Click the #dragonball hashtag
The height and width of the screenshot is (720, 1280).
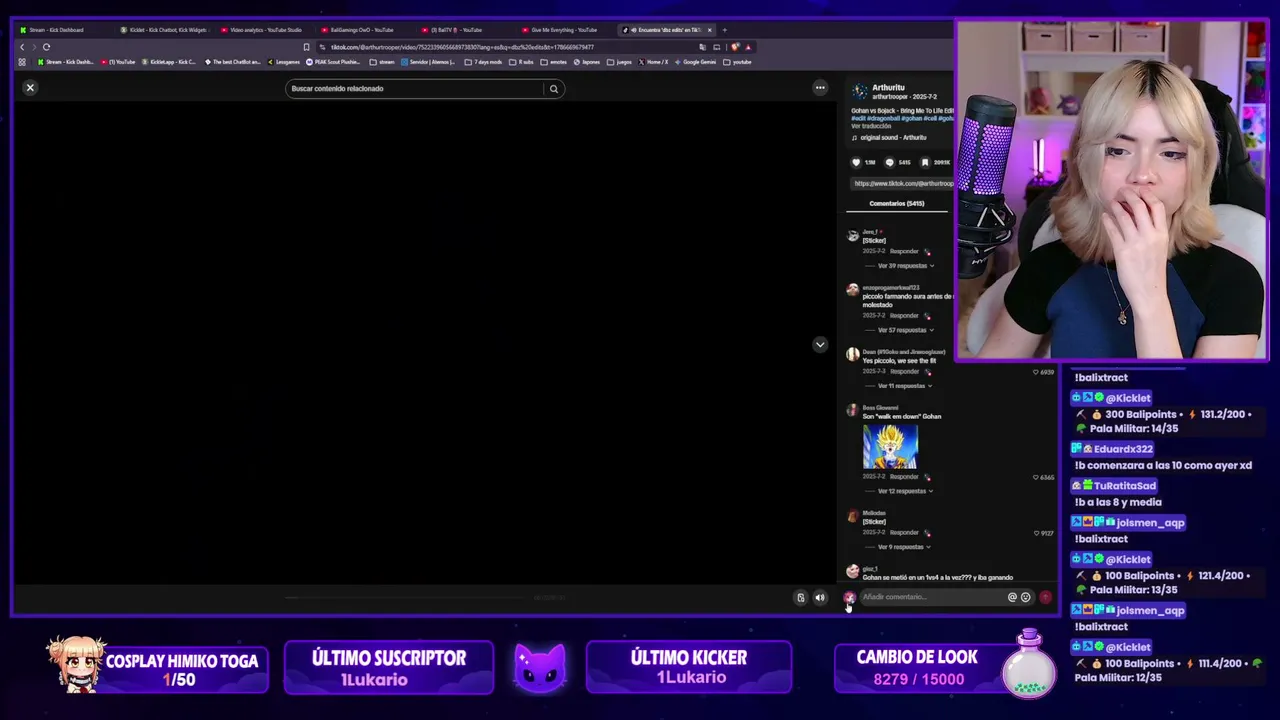click(885, 118)
